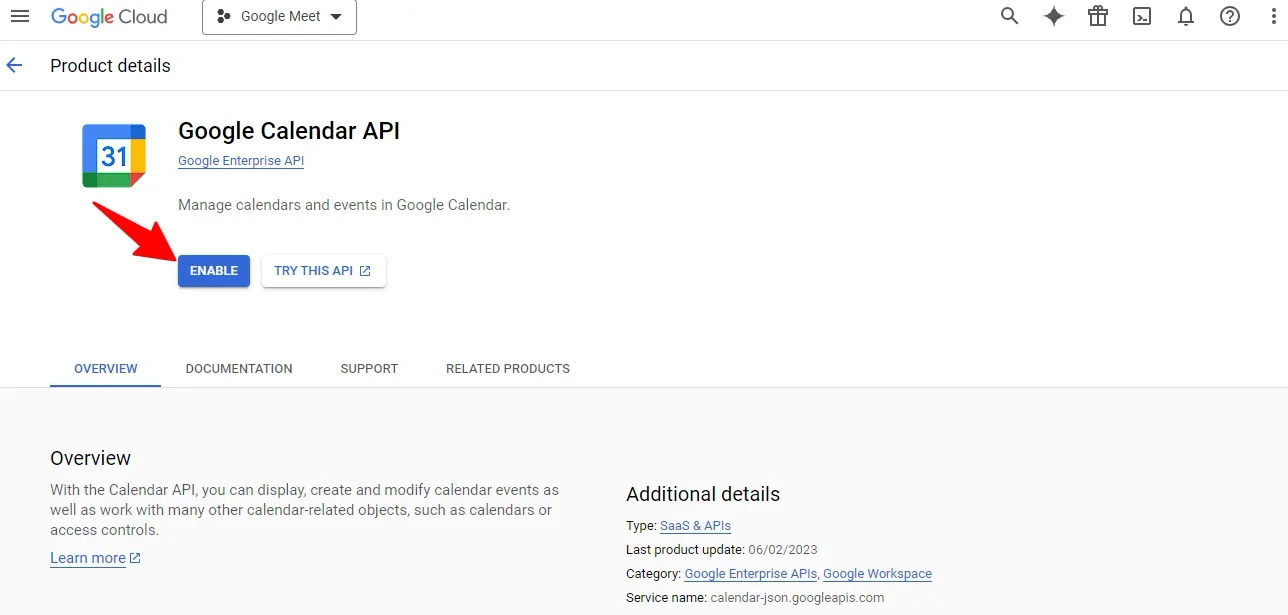Follow the Google Enterprise API link
The height and width of the screenshot is (615, 1288).
tap(241, 161)
